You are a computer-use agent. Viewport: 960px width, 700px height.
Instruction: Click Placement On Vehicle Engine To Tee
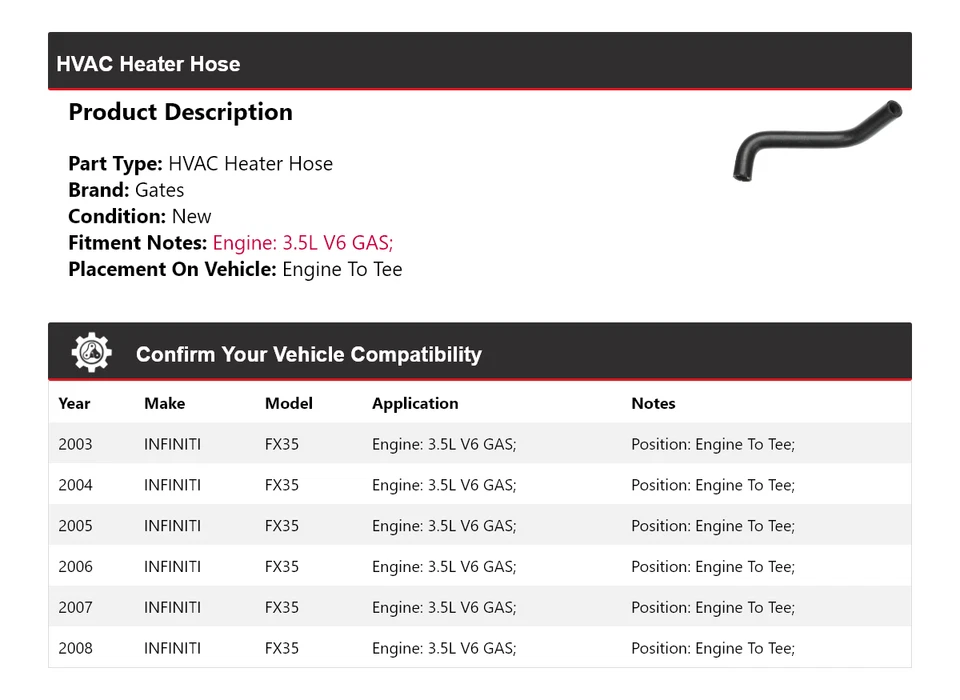click(x=235, y=269)
